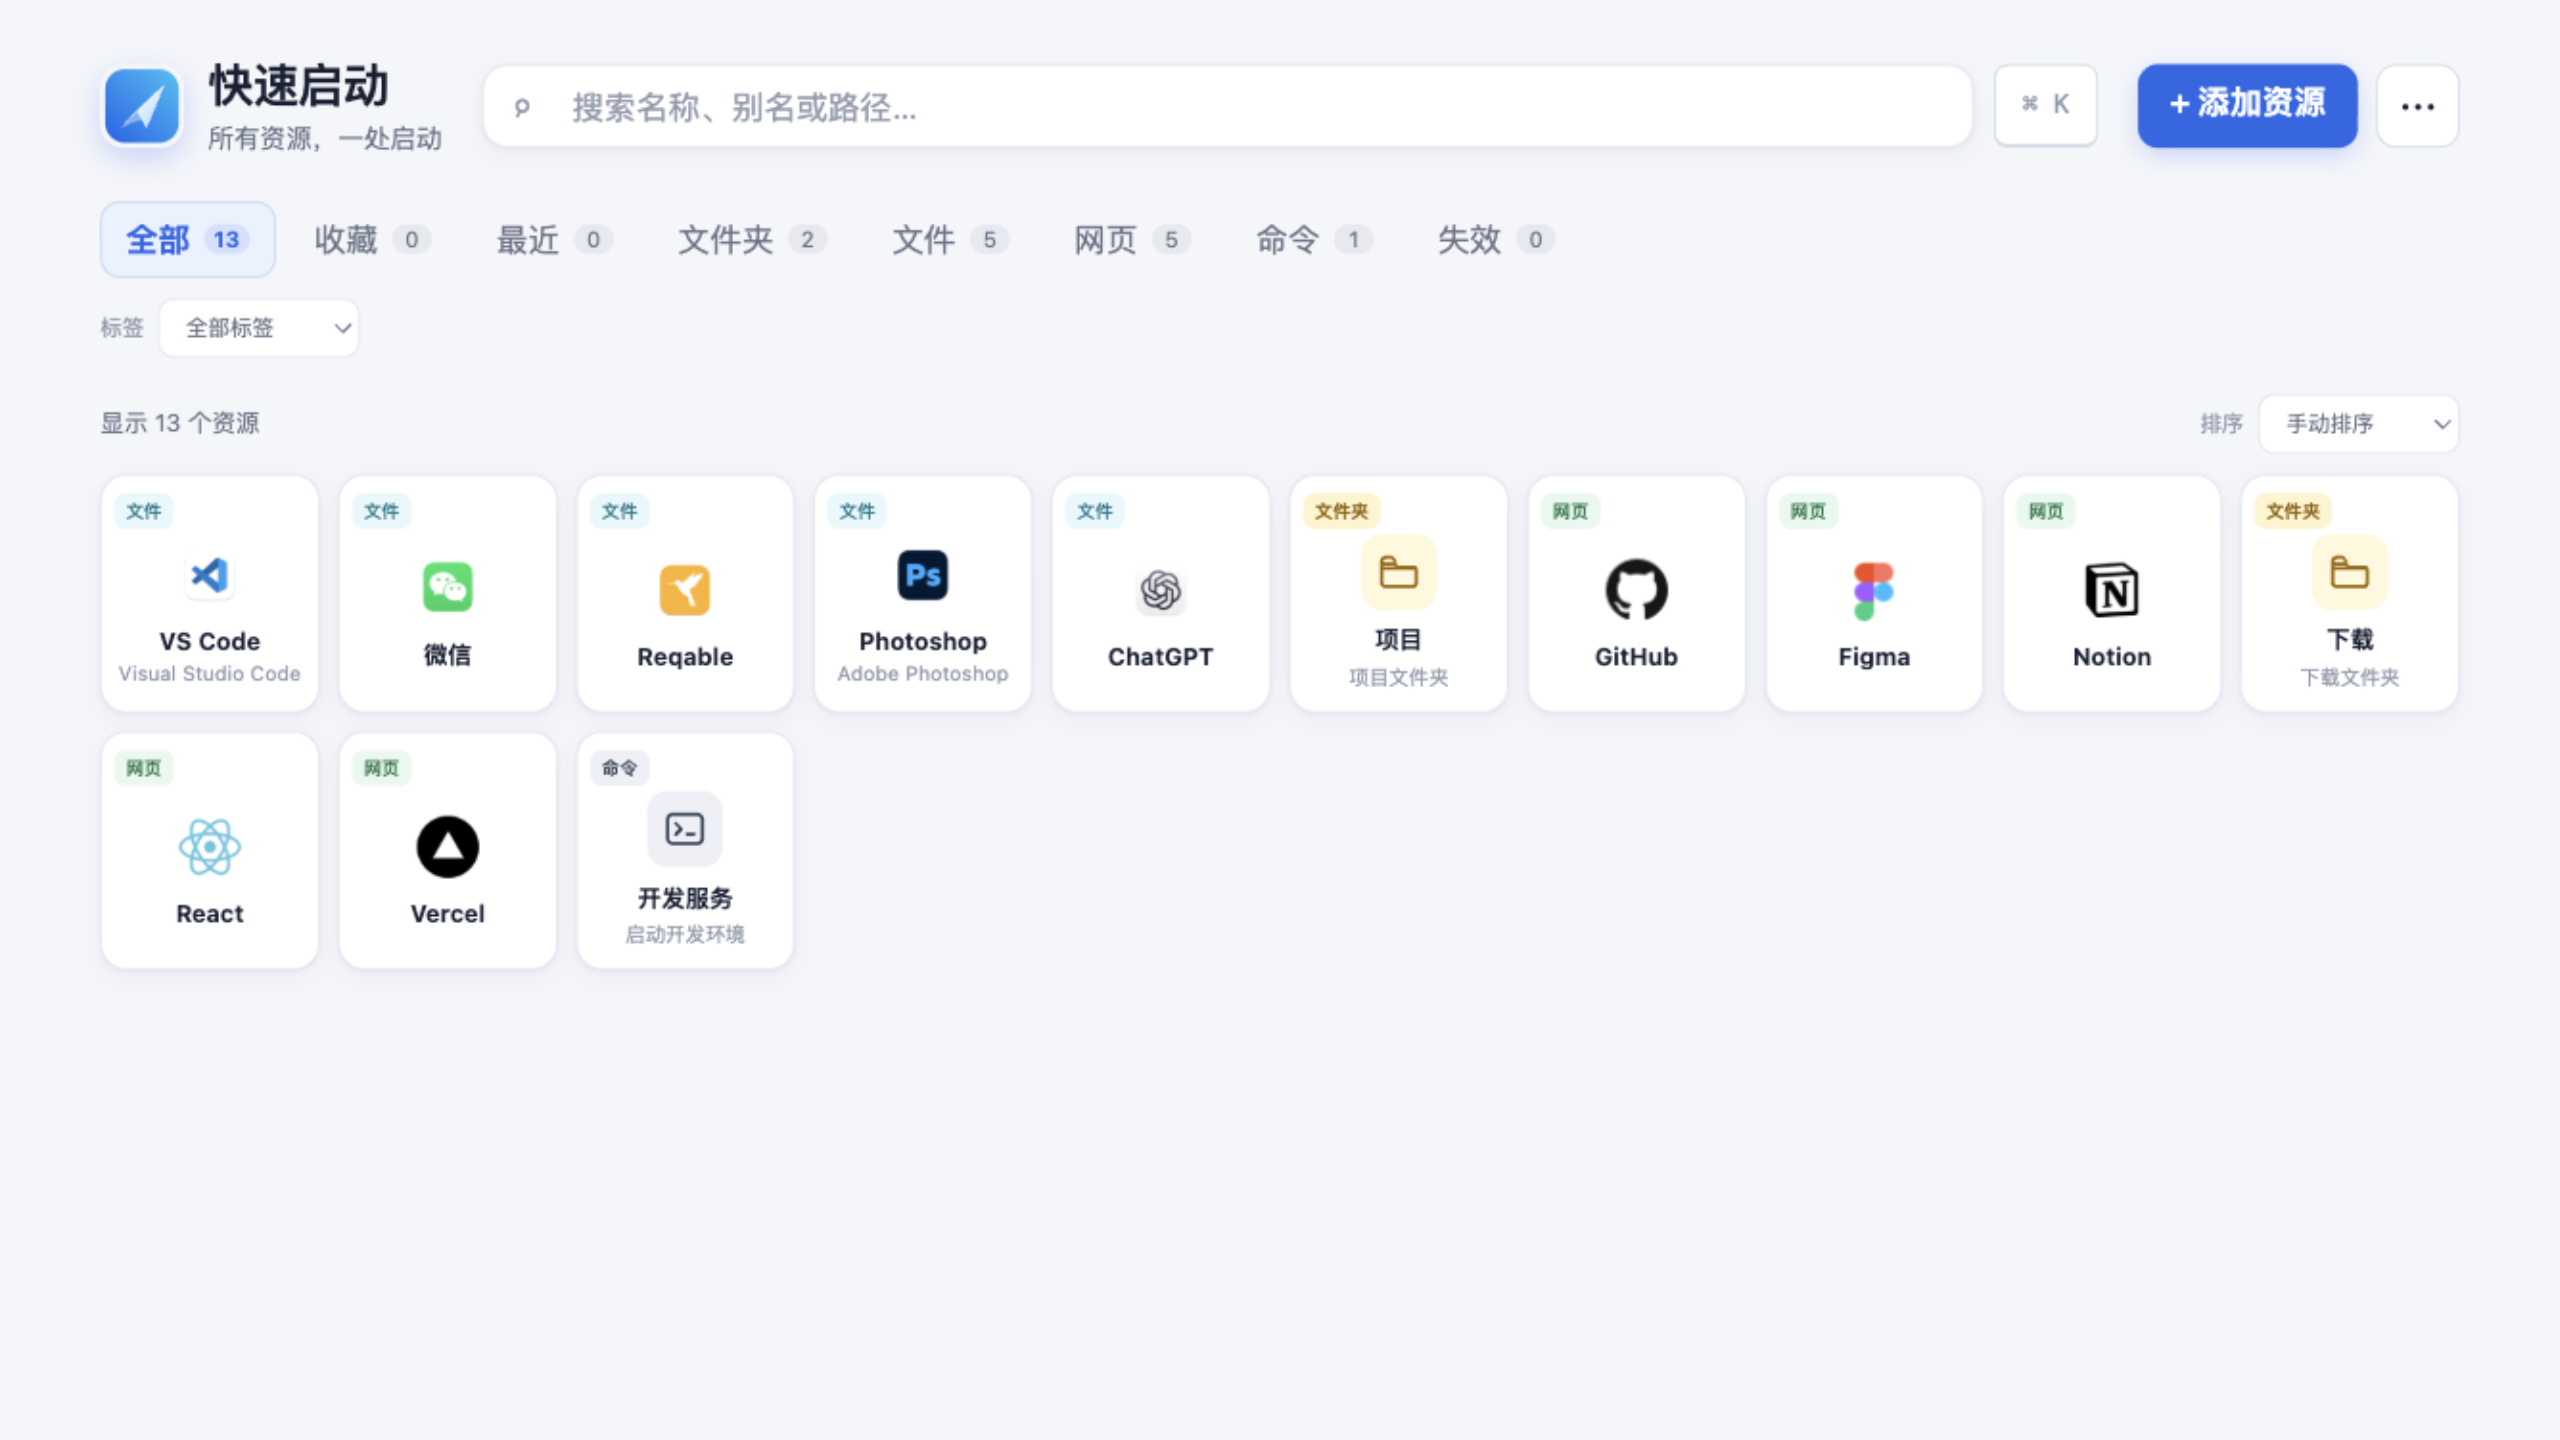Image resolution: width=2560 pixels, height=1440 pixels.
Task: Open the Reqable app icon
Action: click(x=685, y=589)
